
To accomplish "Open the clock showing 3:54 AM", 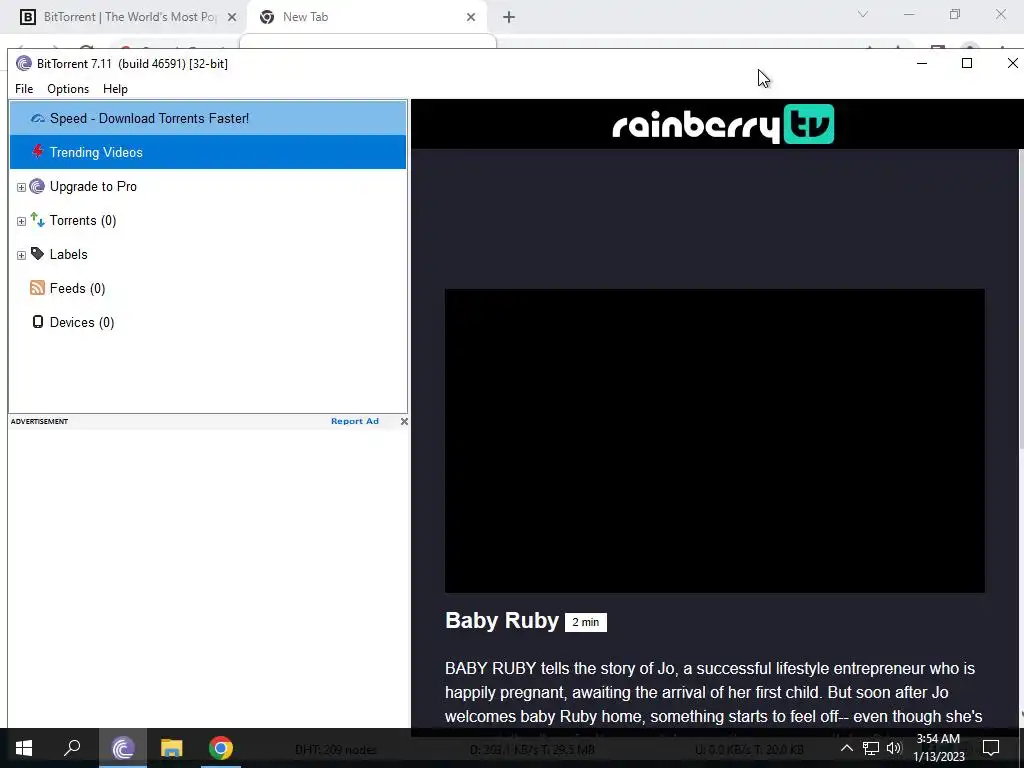I will point(938,748).
